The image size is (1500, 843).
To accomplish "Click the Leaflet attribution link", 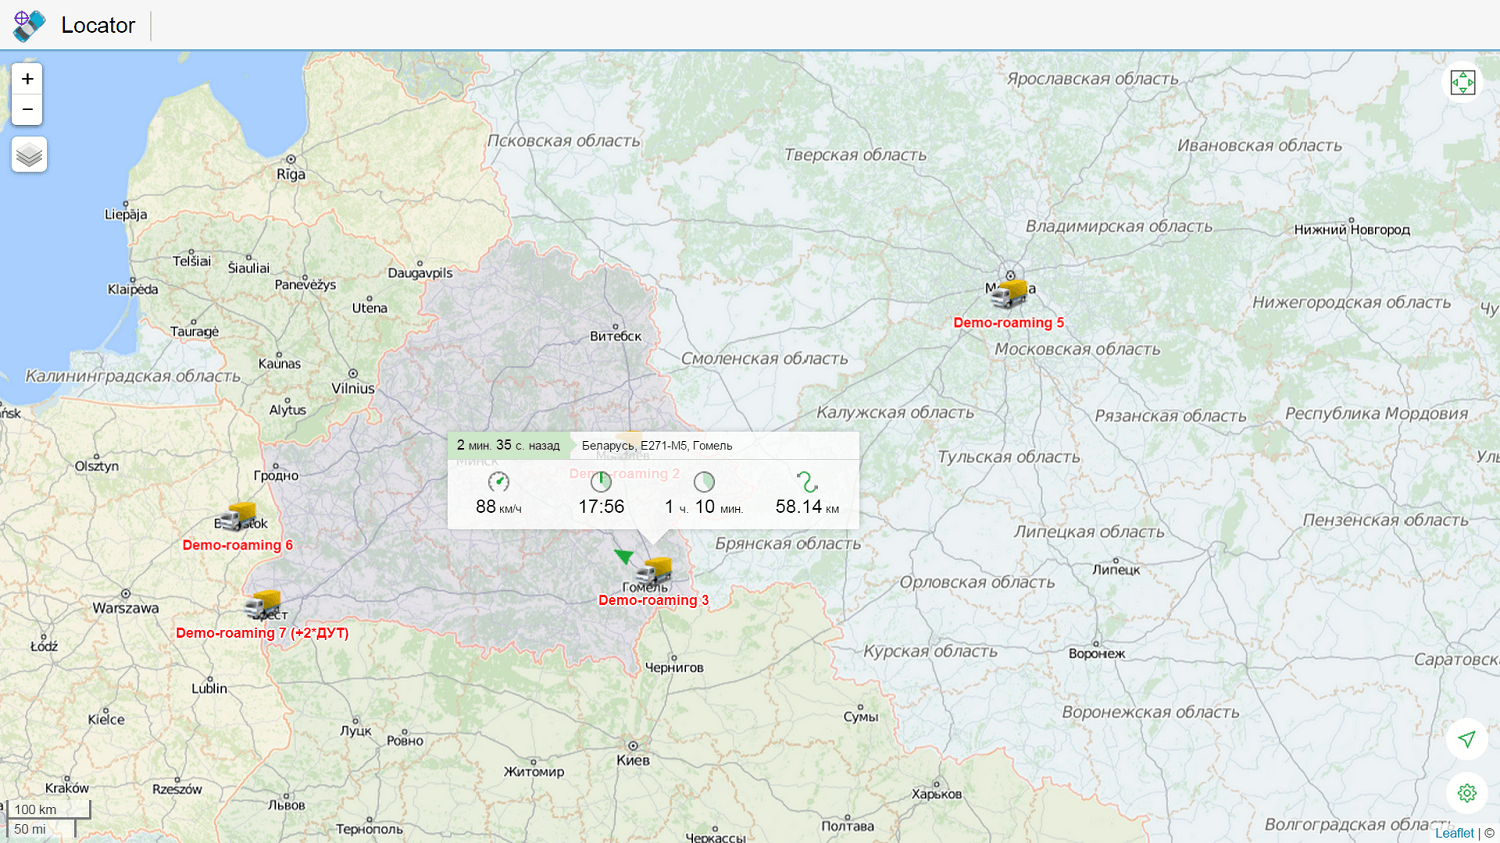I will [x=1454, y=833].
